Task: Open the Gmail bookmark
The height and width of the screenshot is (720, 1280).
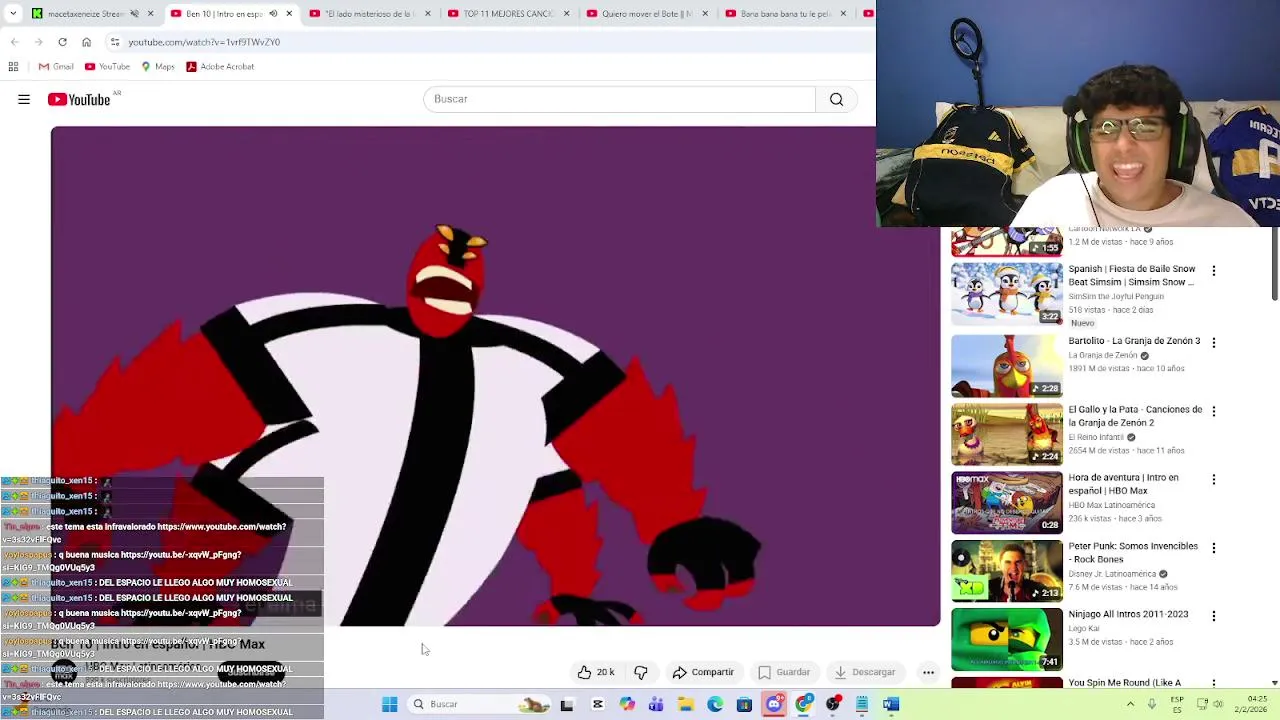Action: pos(56,66)
